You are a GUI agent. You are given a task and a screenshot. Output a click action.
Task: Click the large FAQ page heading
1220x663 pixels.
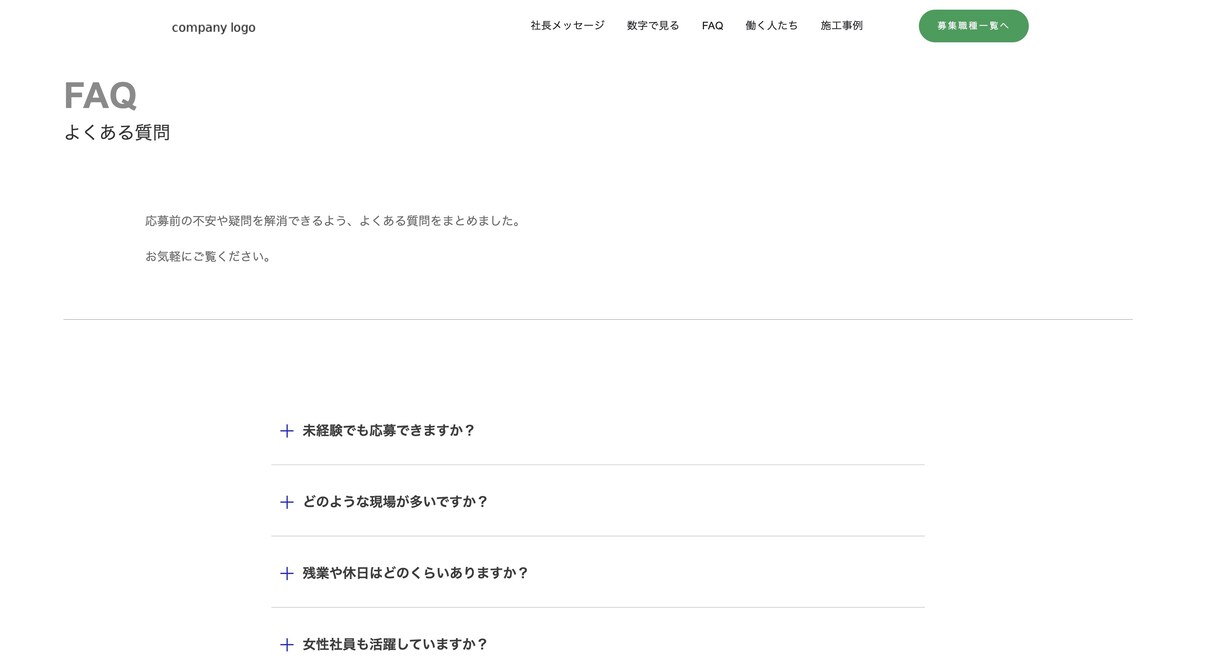tap(100, 96)
